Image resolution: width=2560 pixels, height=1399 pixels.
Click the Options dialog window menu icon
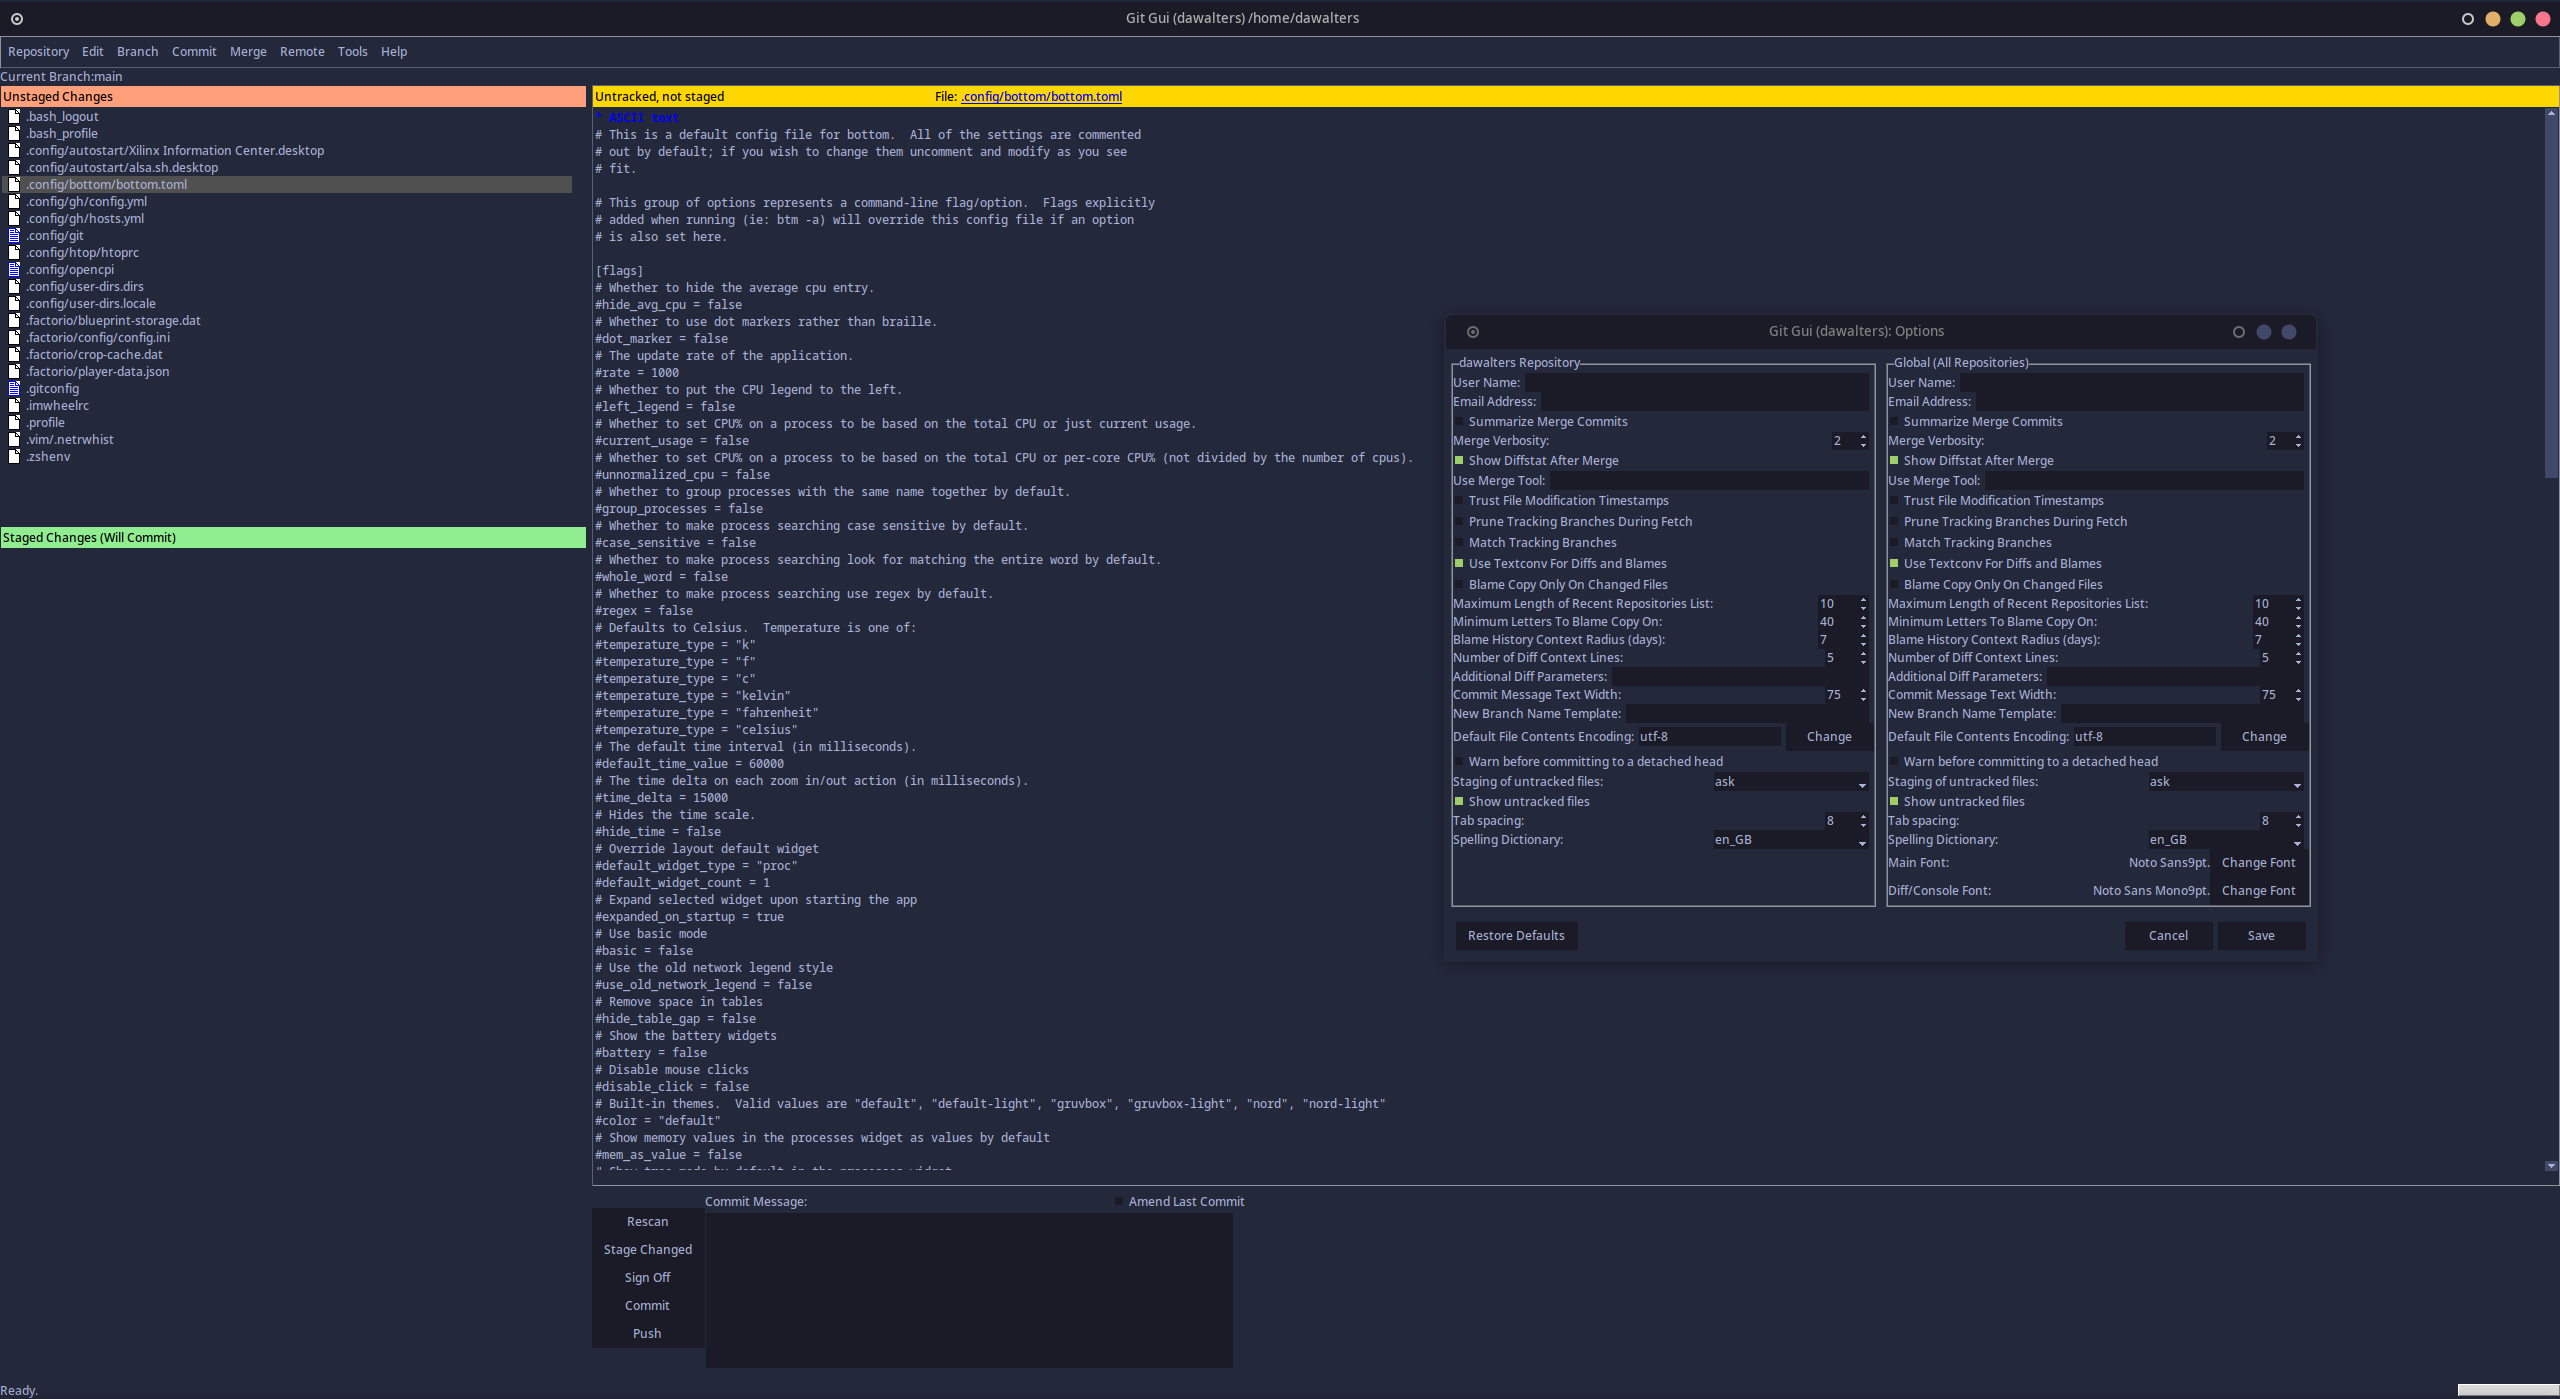tap(1473, 332)
